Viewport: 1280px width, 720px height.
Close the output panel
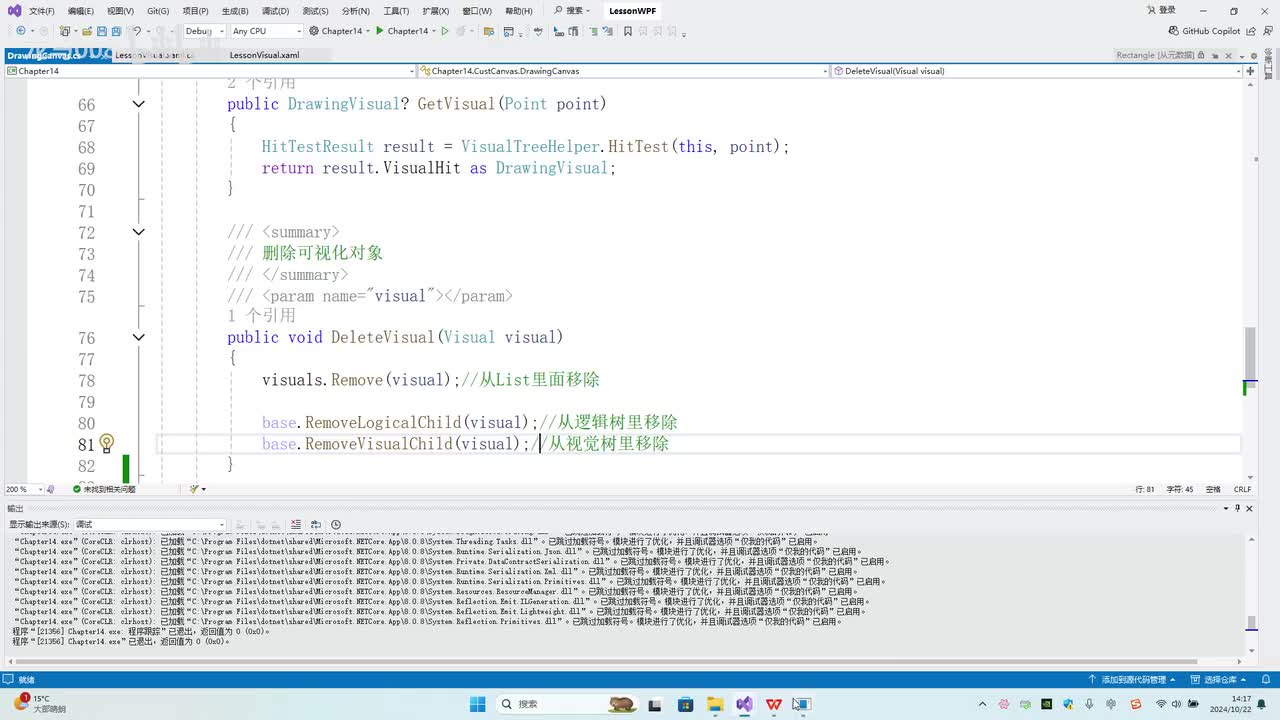tap(1250, 509)
